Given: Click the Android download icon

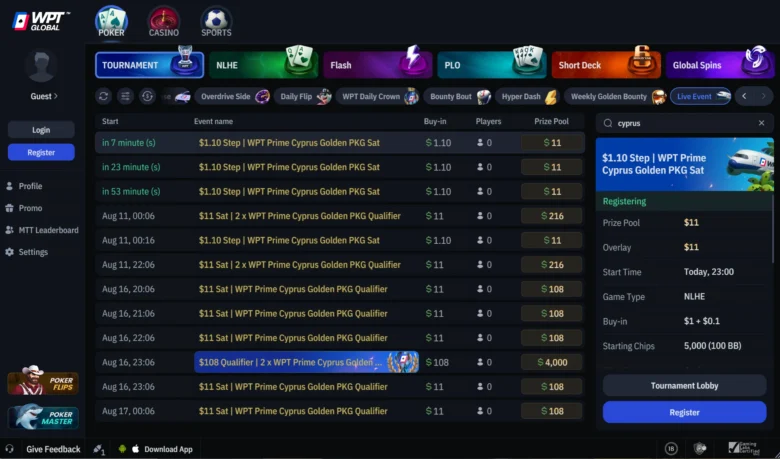Looking at the screenshot, I should 122,449.
